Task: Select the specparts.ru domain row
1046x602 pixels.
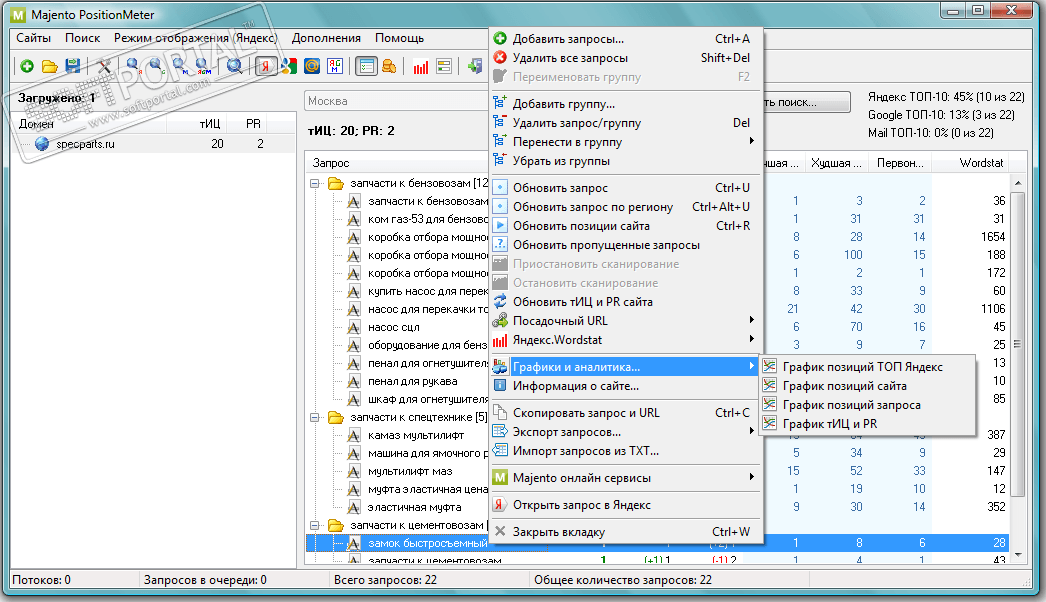Action: (x=153, y=143)
